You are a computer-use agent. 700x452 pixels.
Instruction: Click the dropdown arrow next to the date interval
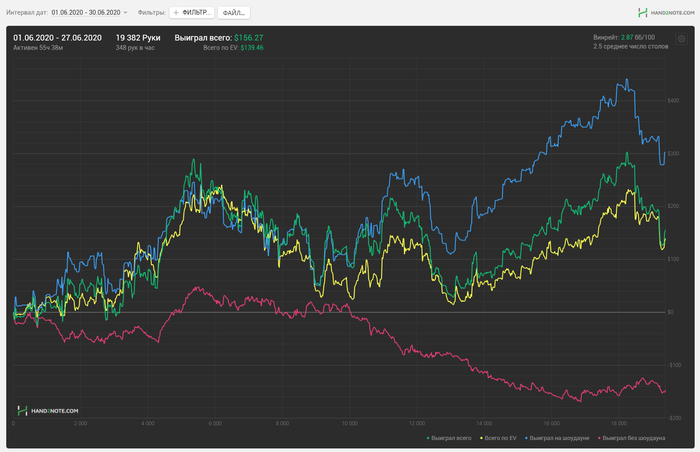[125, 13]
